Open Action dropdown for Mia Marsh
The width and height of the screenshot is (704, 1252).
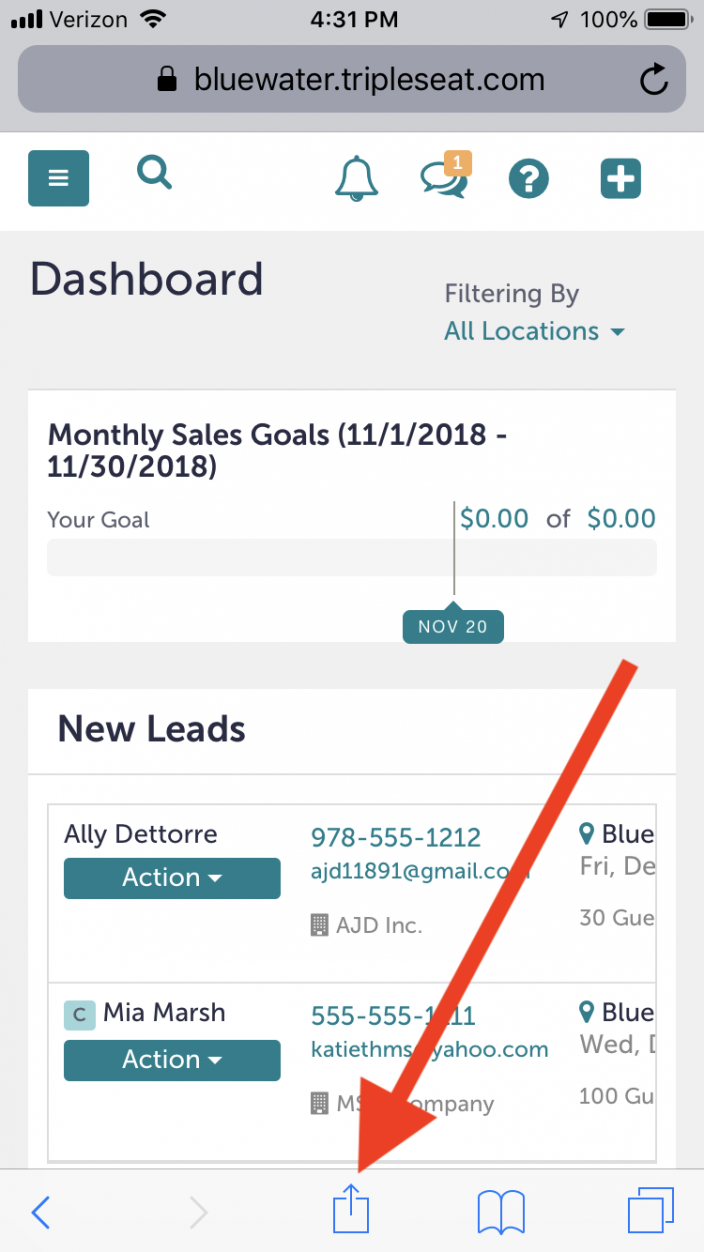pyautogui.click(x=172, y=1060)
